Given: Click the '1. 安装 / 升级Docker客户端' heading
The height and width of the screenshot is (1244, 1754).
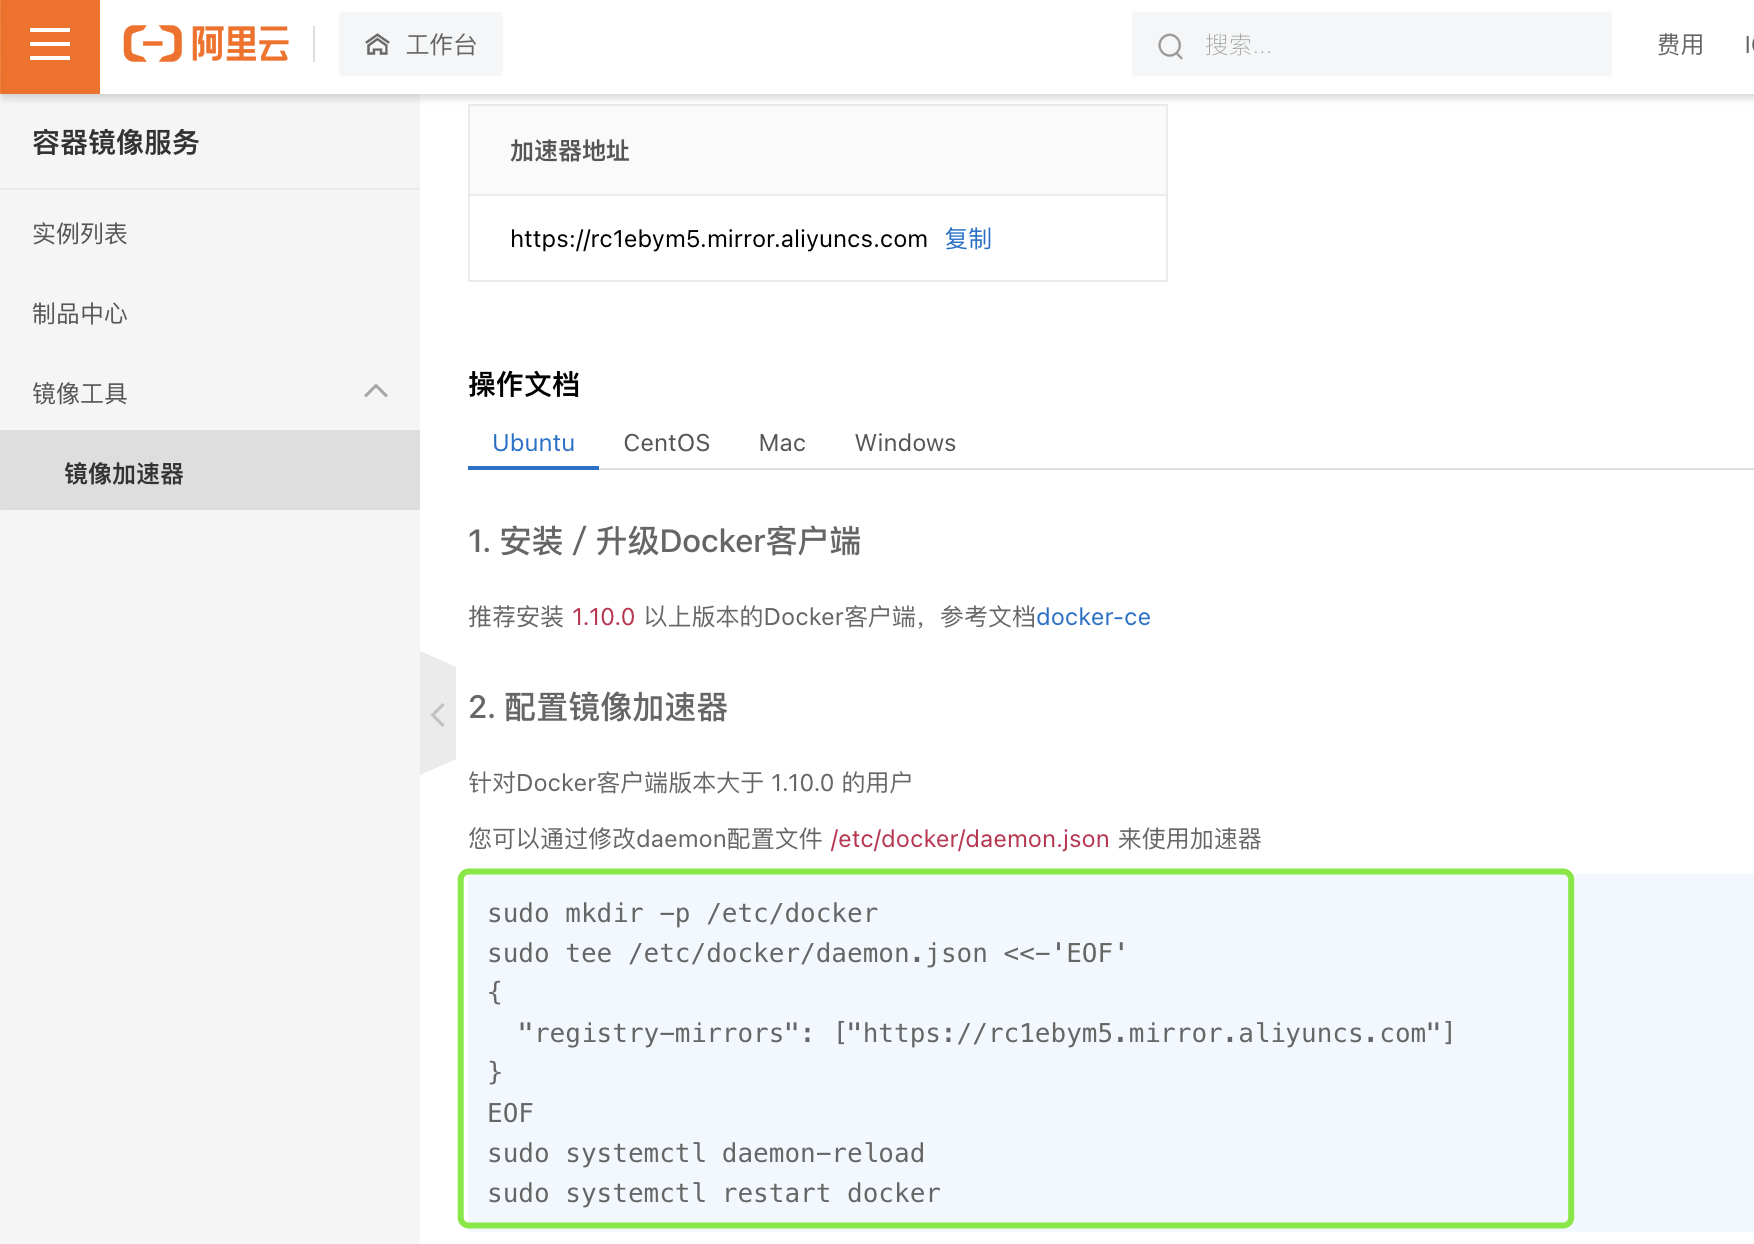Looking at the screenshot, I should [664, 541].
